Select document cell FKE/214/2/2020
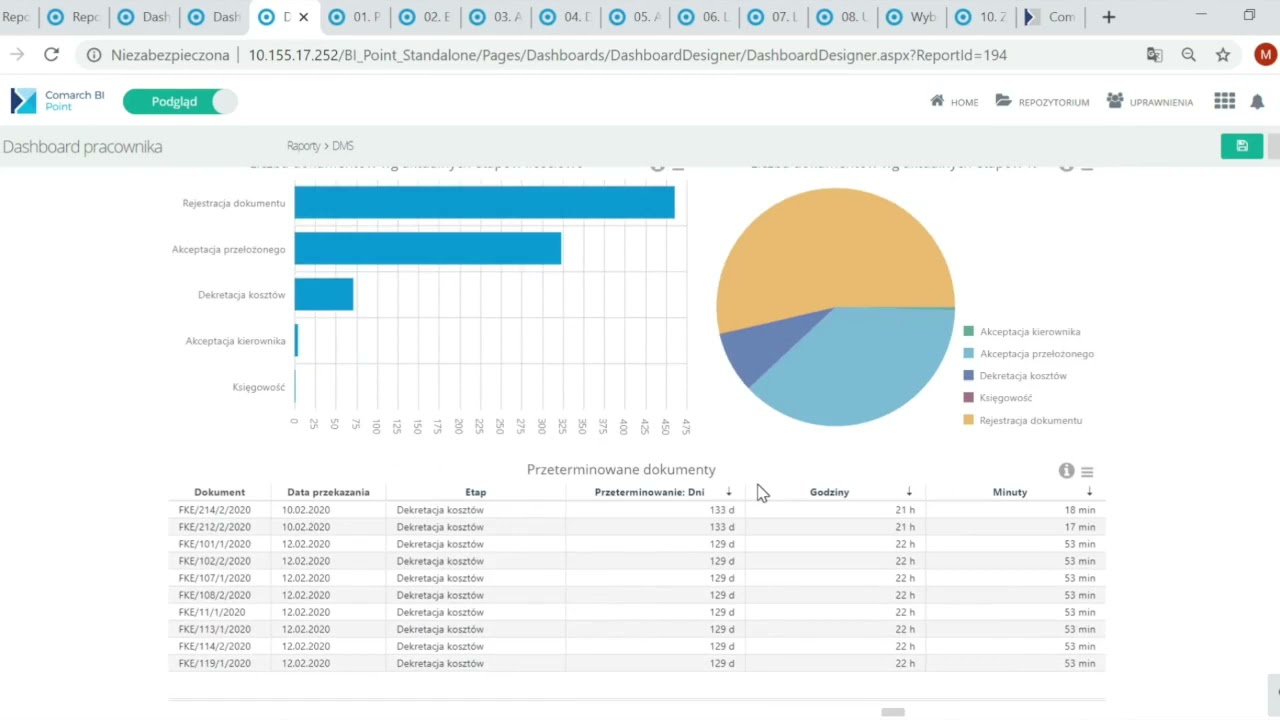The image size is (1280, 720). (215, 510)
